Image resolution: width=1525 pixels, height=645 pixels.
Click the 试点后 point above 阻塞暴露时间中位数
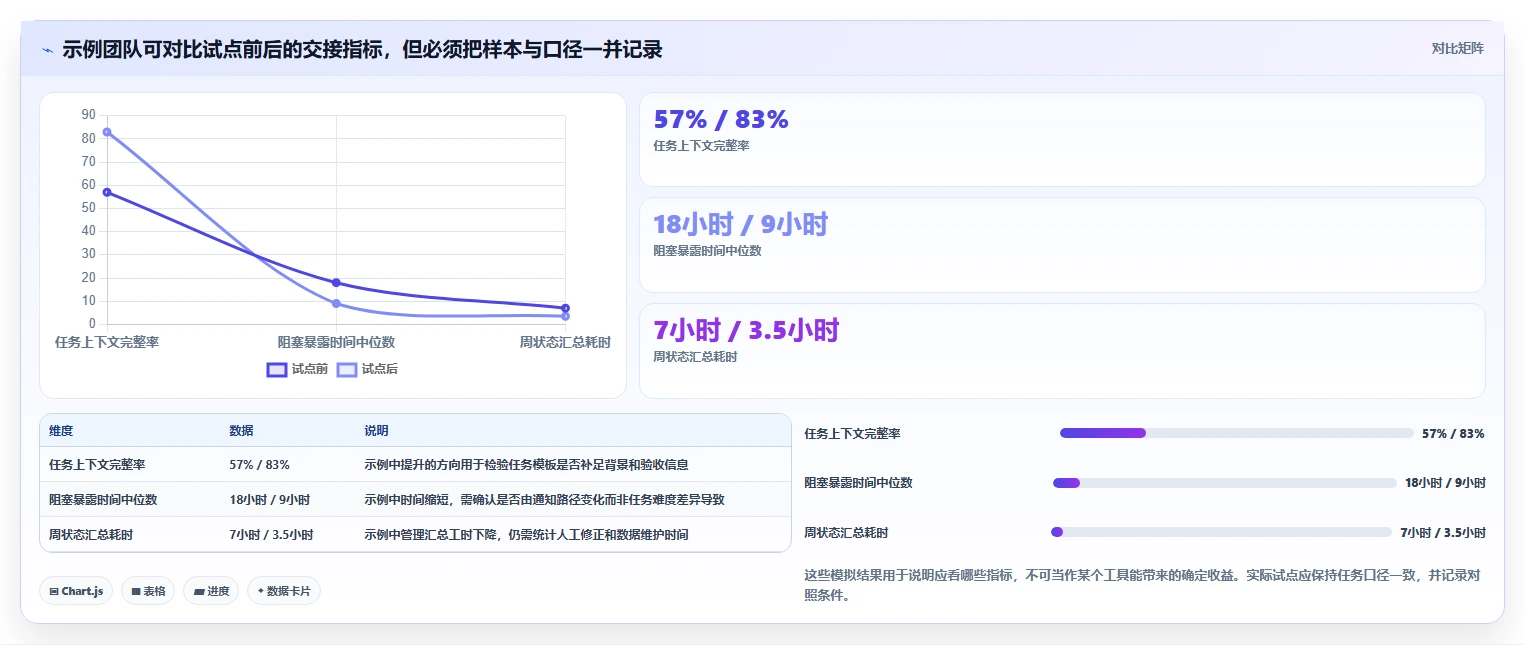(336, 303)
